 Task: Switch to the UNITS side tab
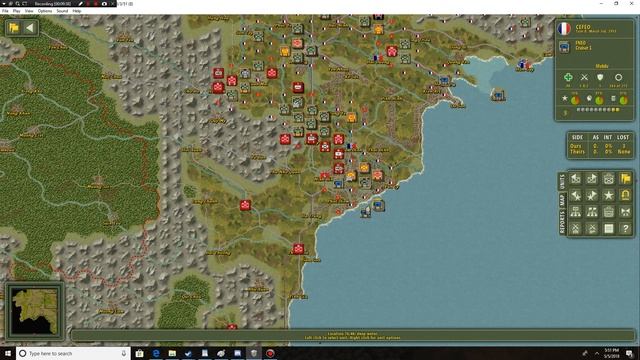(x=562, y=181)
